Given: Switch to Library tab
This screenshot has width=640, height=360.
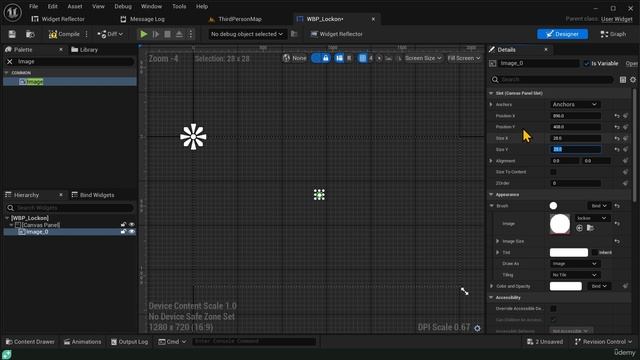Looking at the screenshot, I should click(x=84, y=50).
